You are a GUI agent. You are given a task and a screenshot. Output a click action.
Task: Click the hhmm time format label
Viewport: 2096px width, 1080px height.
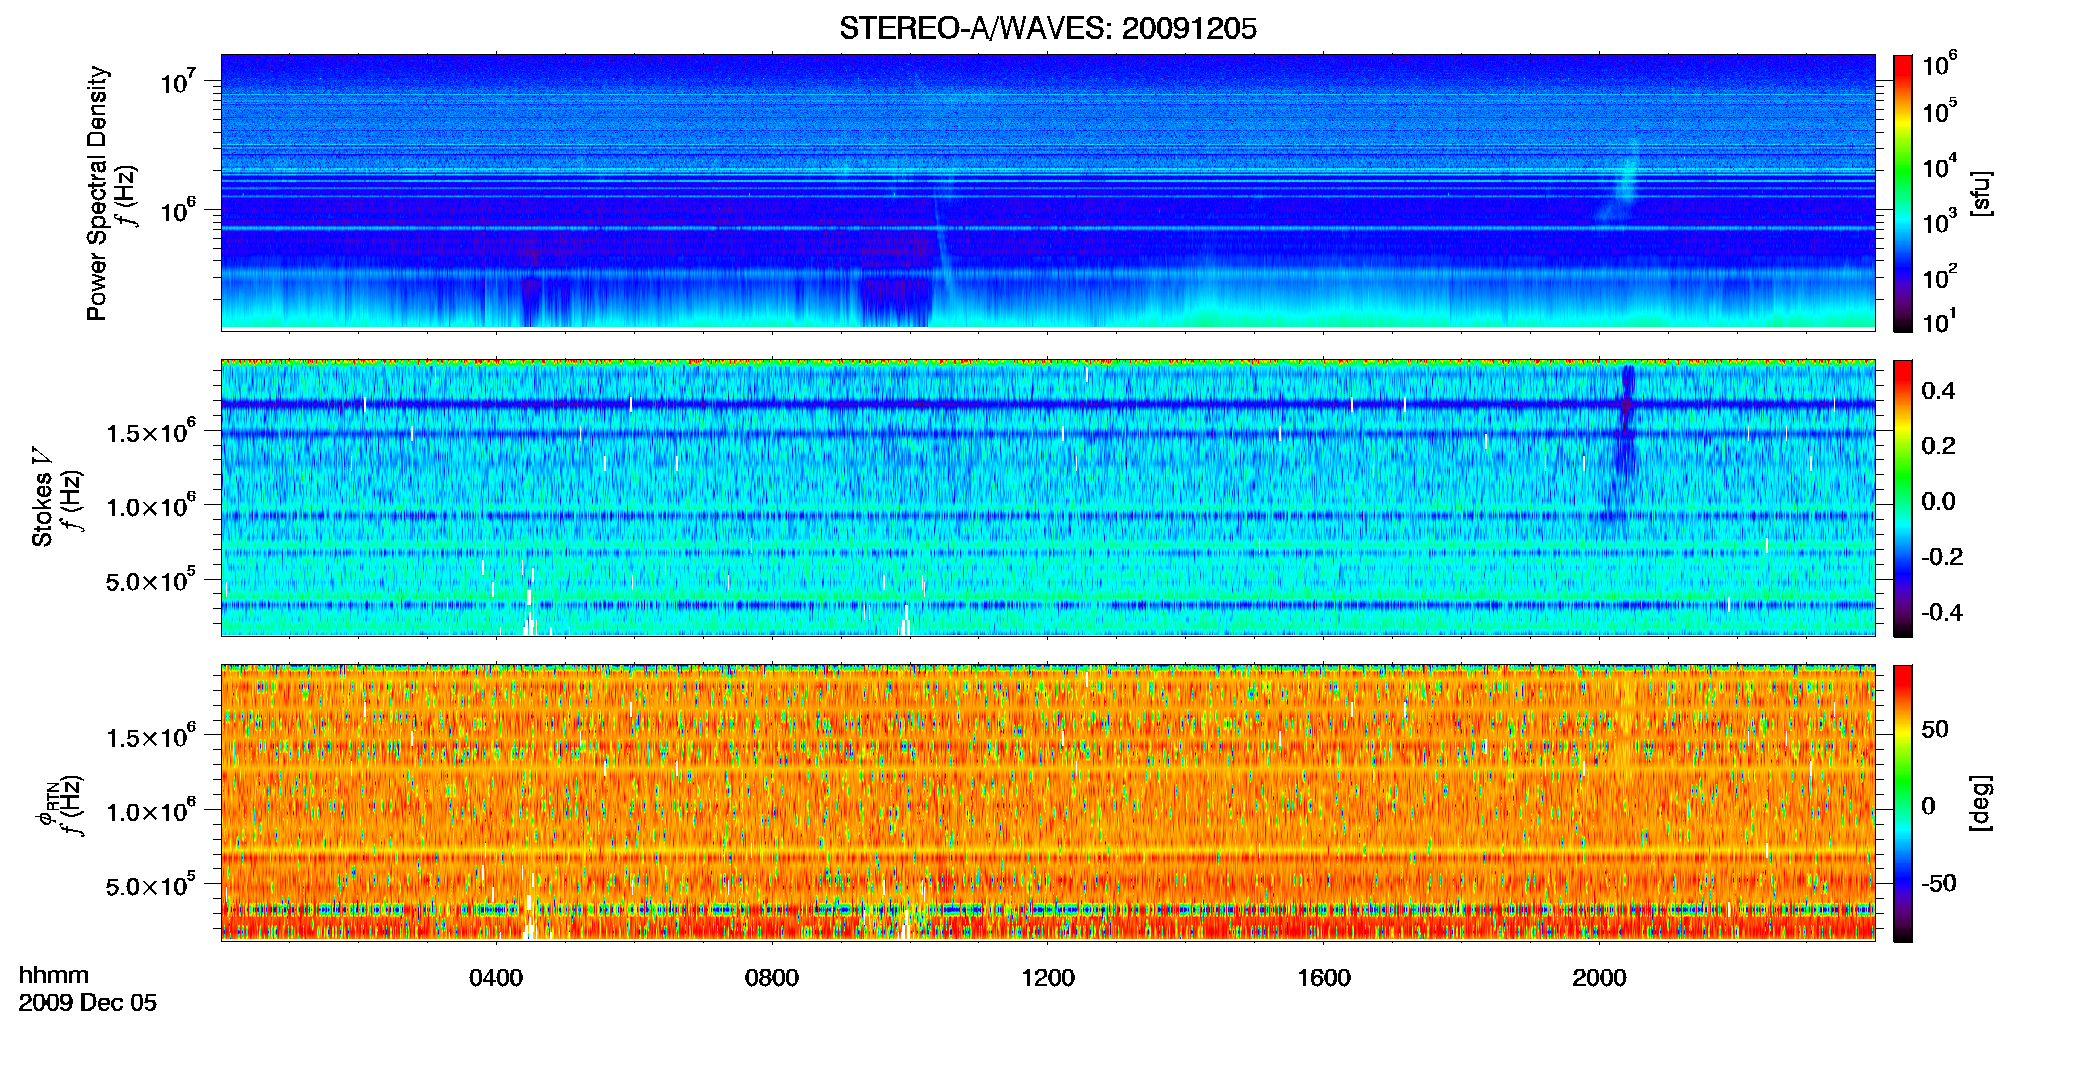coord(54,975)
